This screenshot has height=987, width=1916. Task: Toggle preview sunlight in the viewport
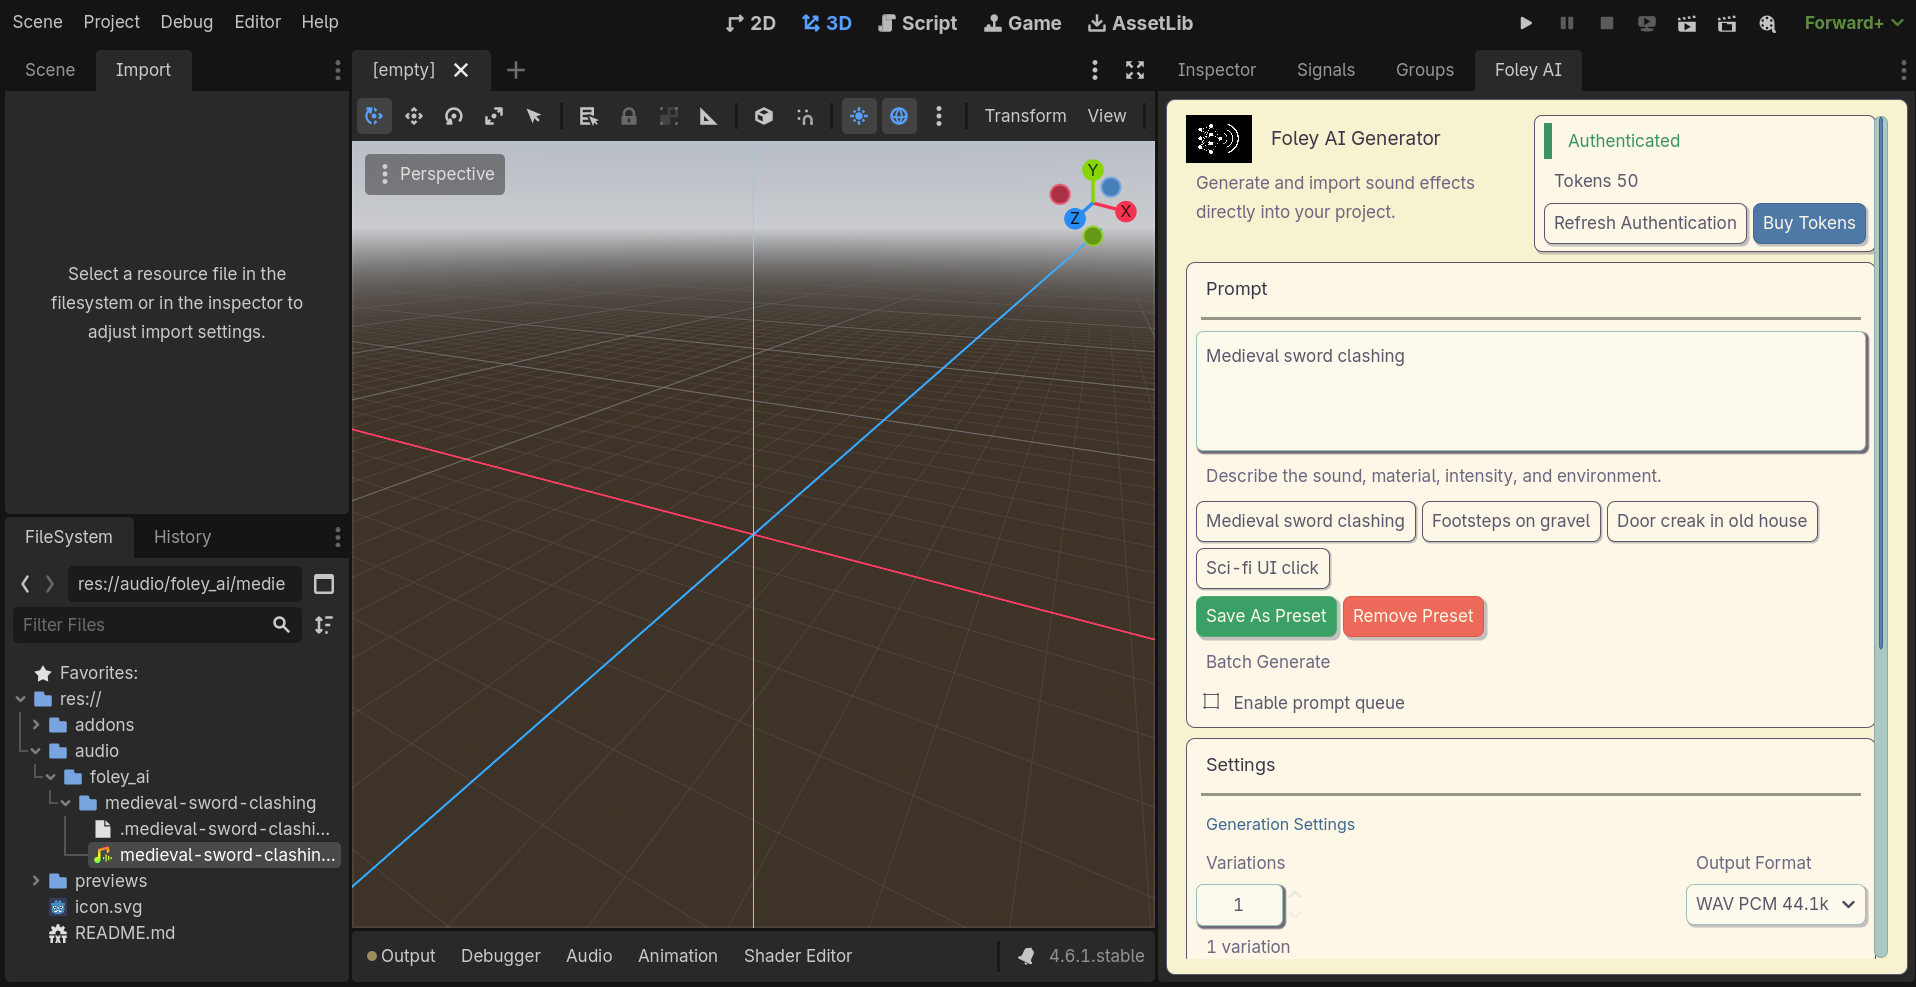click(x=859, y=116)
